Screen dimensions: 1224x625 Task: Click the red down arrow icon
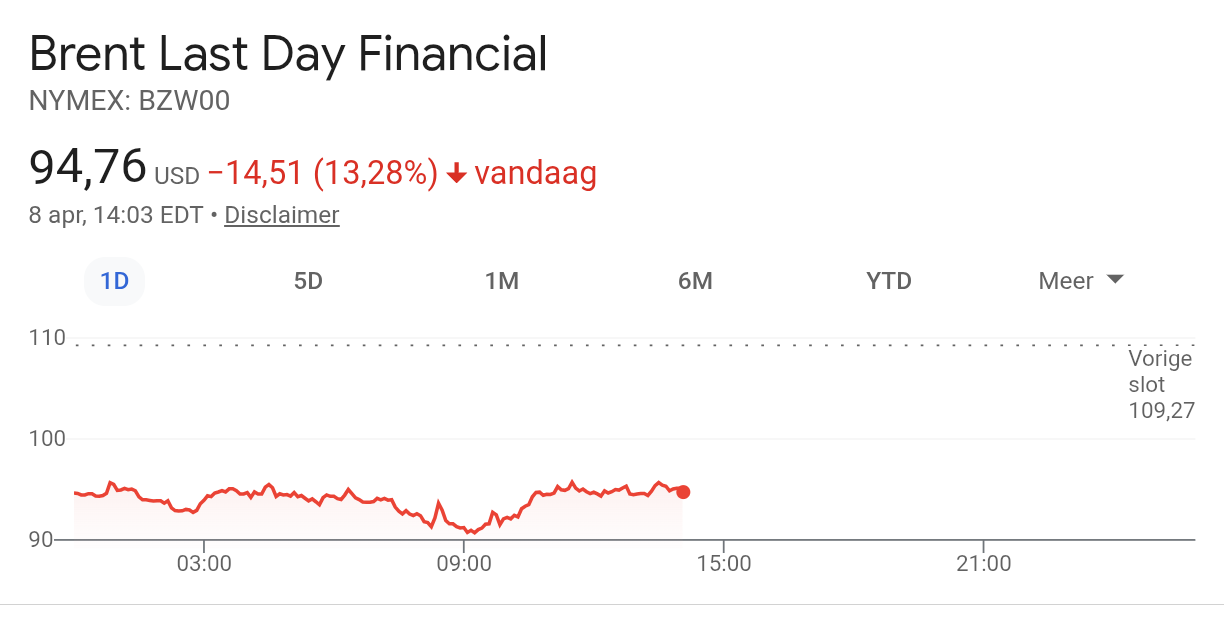457,174
